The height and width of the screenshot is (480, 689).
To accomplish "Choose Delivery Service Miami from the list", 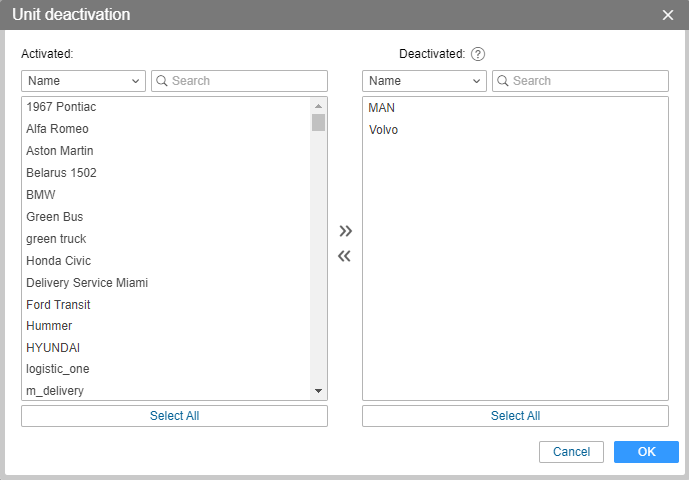I will pos(87,283).
